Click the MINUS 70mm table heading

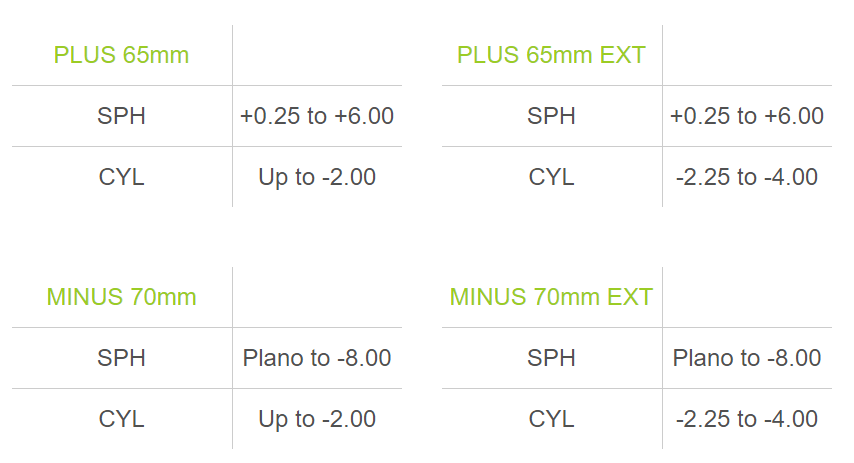121,297
